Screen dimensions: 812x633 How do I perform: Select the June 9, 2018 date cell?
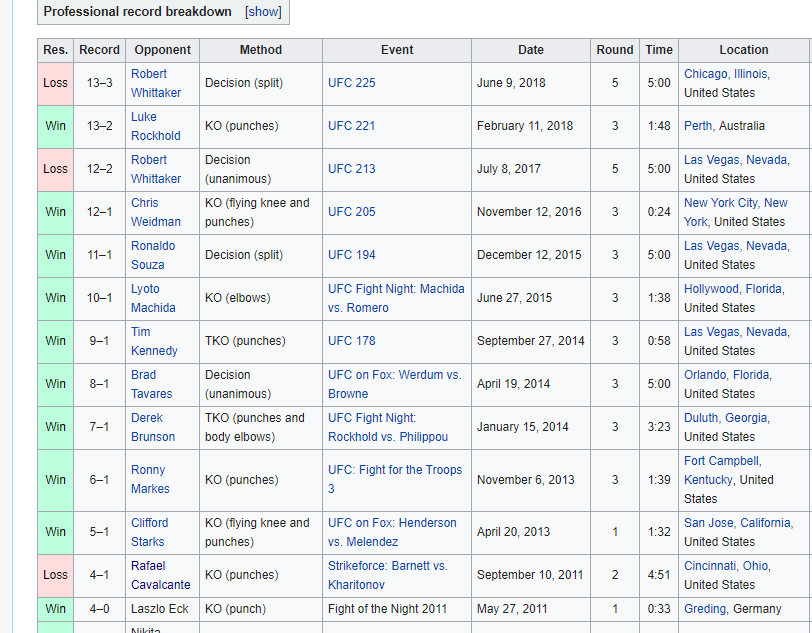click(531, 83)
